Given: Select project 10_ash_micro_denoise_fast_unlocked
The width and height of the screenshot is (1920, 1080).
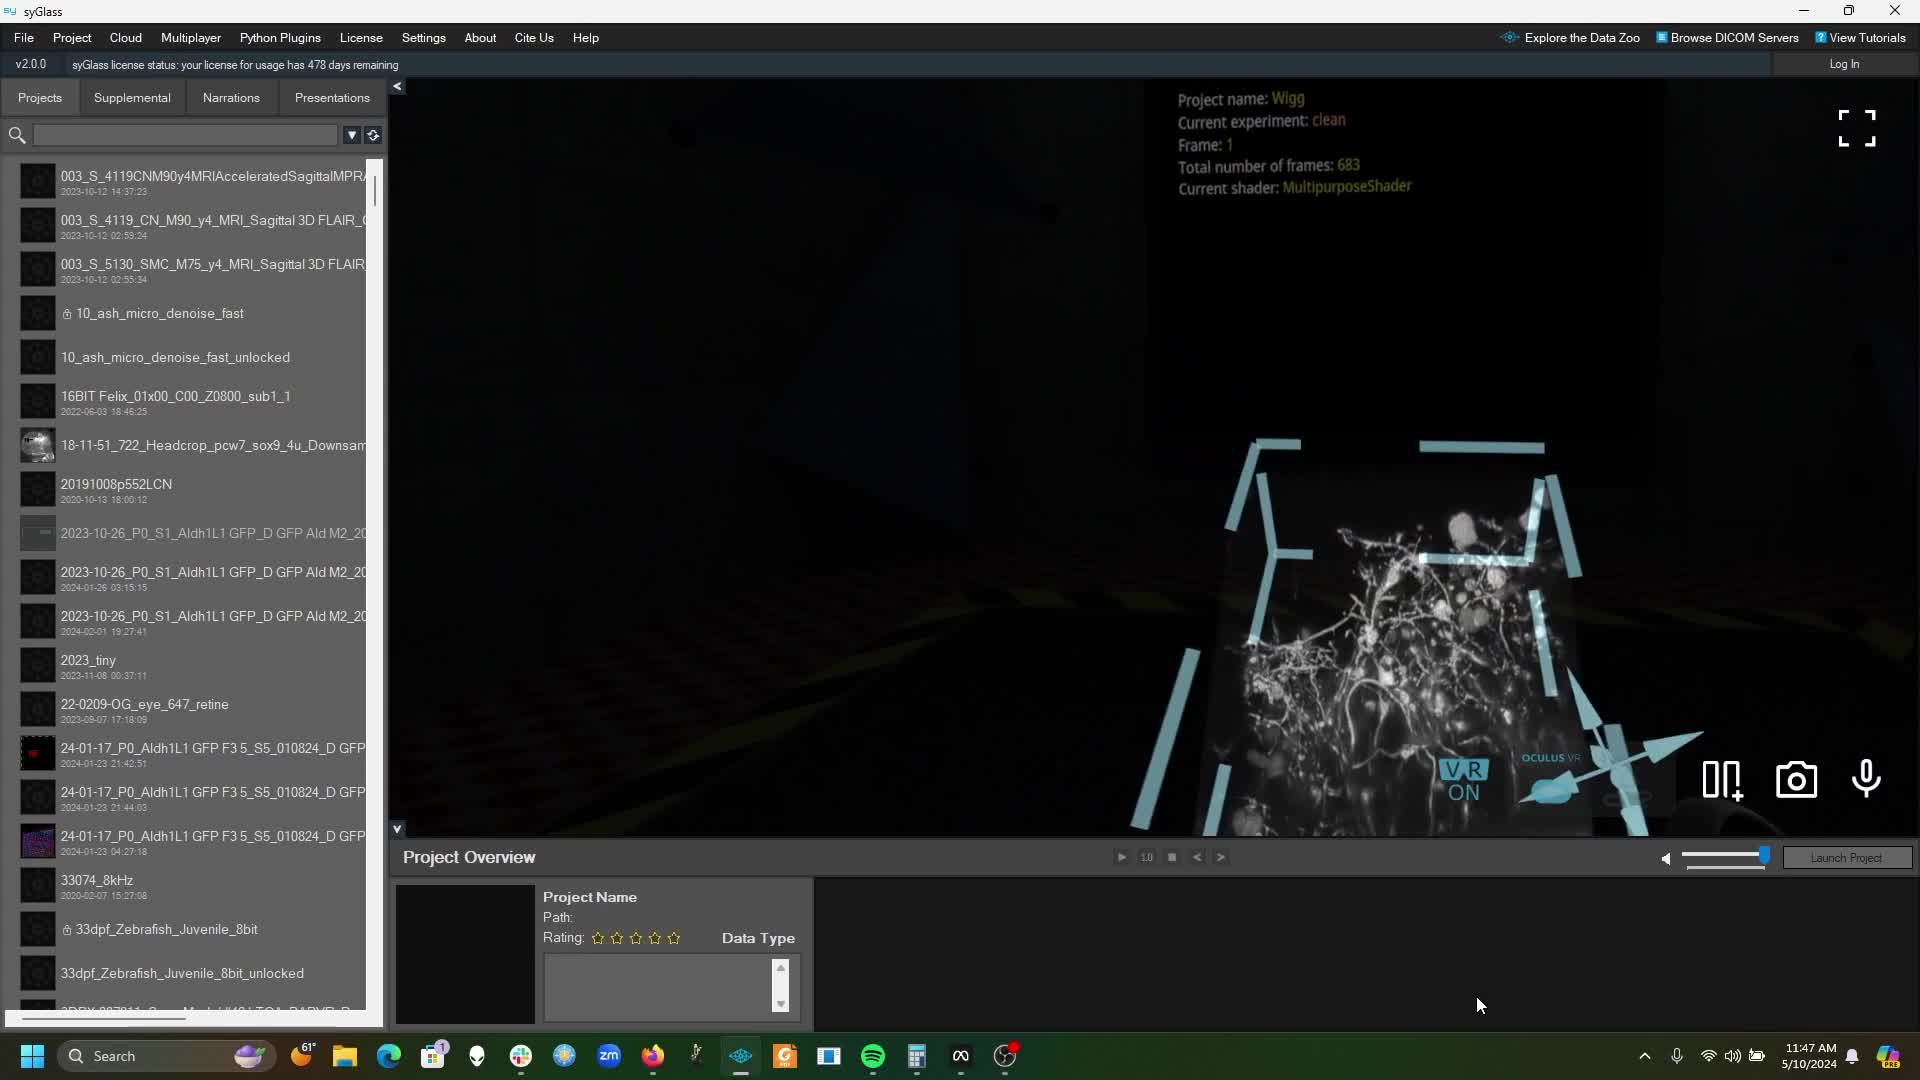Looking at the screenshot, I should [x=193, y=357].
